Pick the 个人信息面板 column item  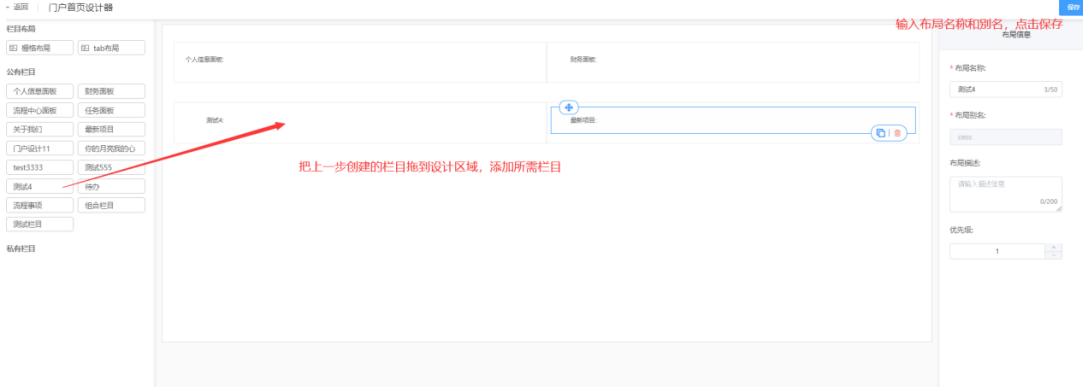coord(39,91)
